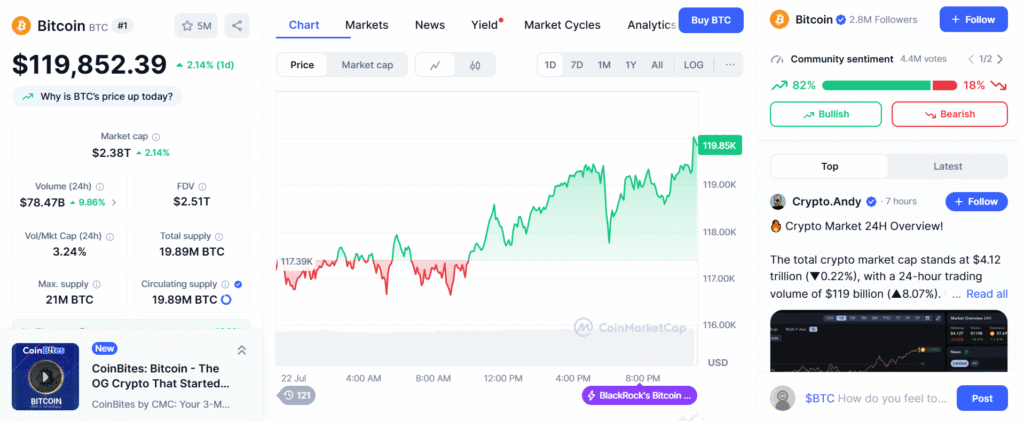Play the CoinBites Bitcoin video thumbnail
1024x421 pixels.
point(46,377)
